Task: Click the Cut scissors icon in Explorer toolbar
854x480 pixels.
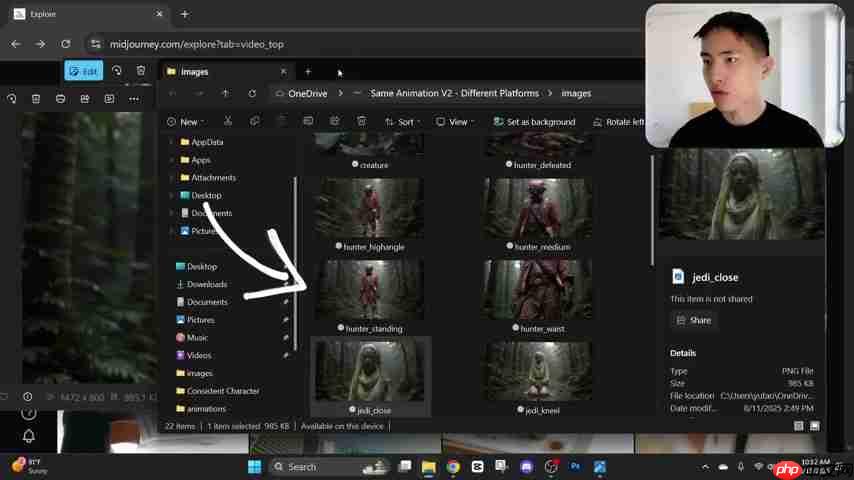Action: pyautogui.click(x=228, y=122)
